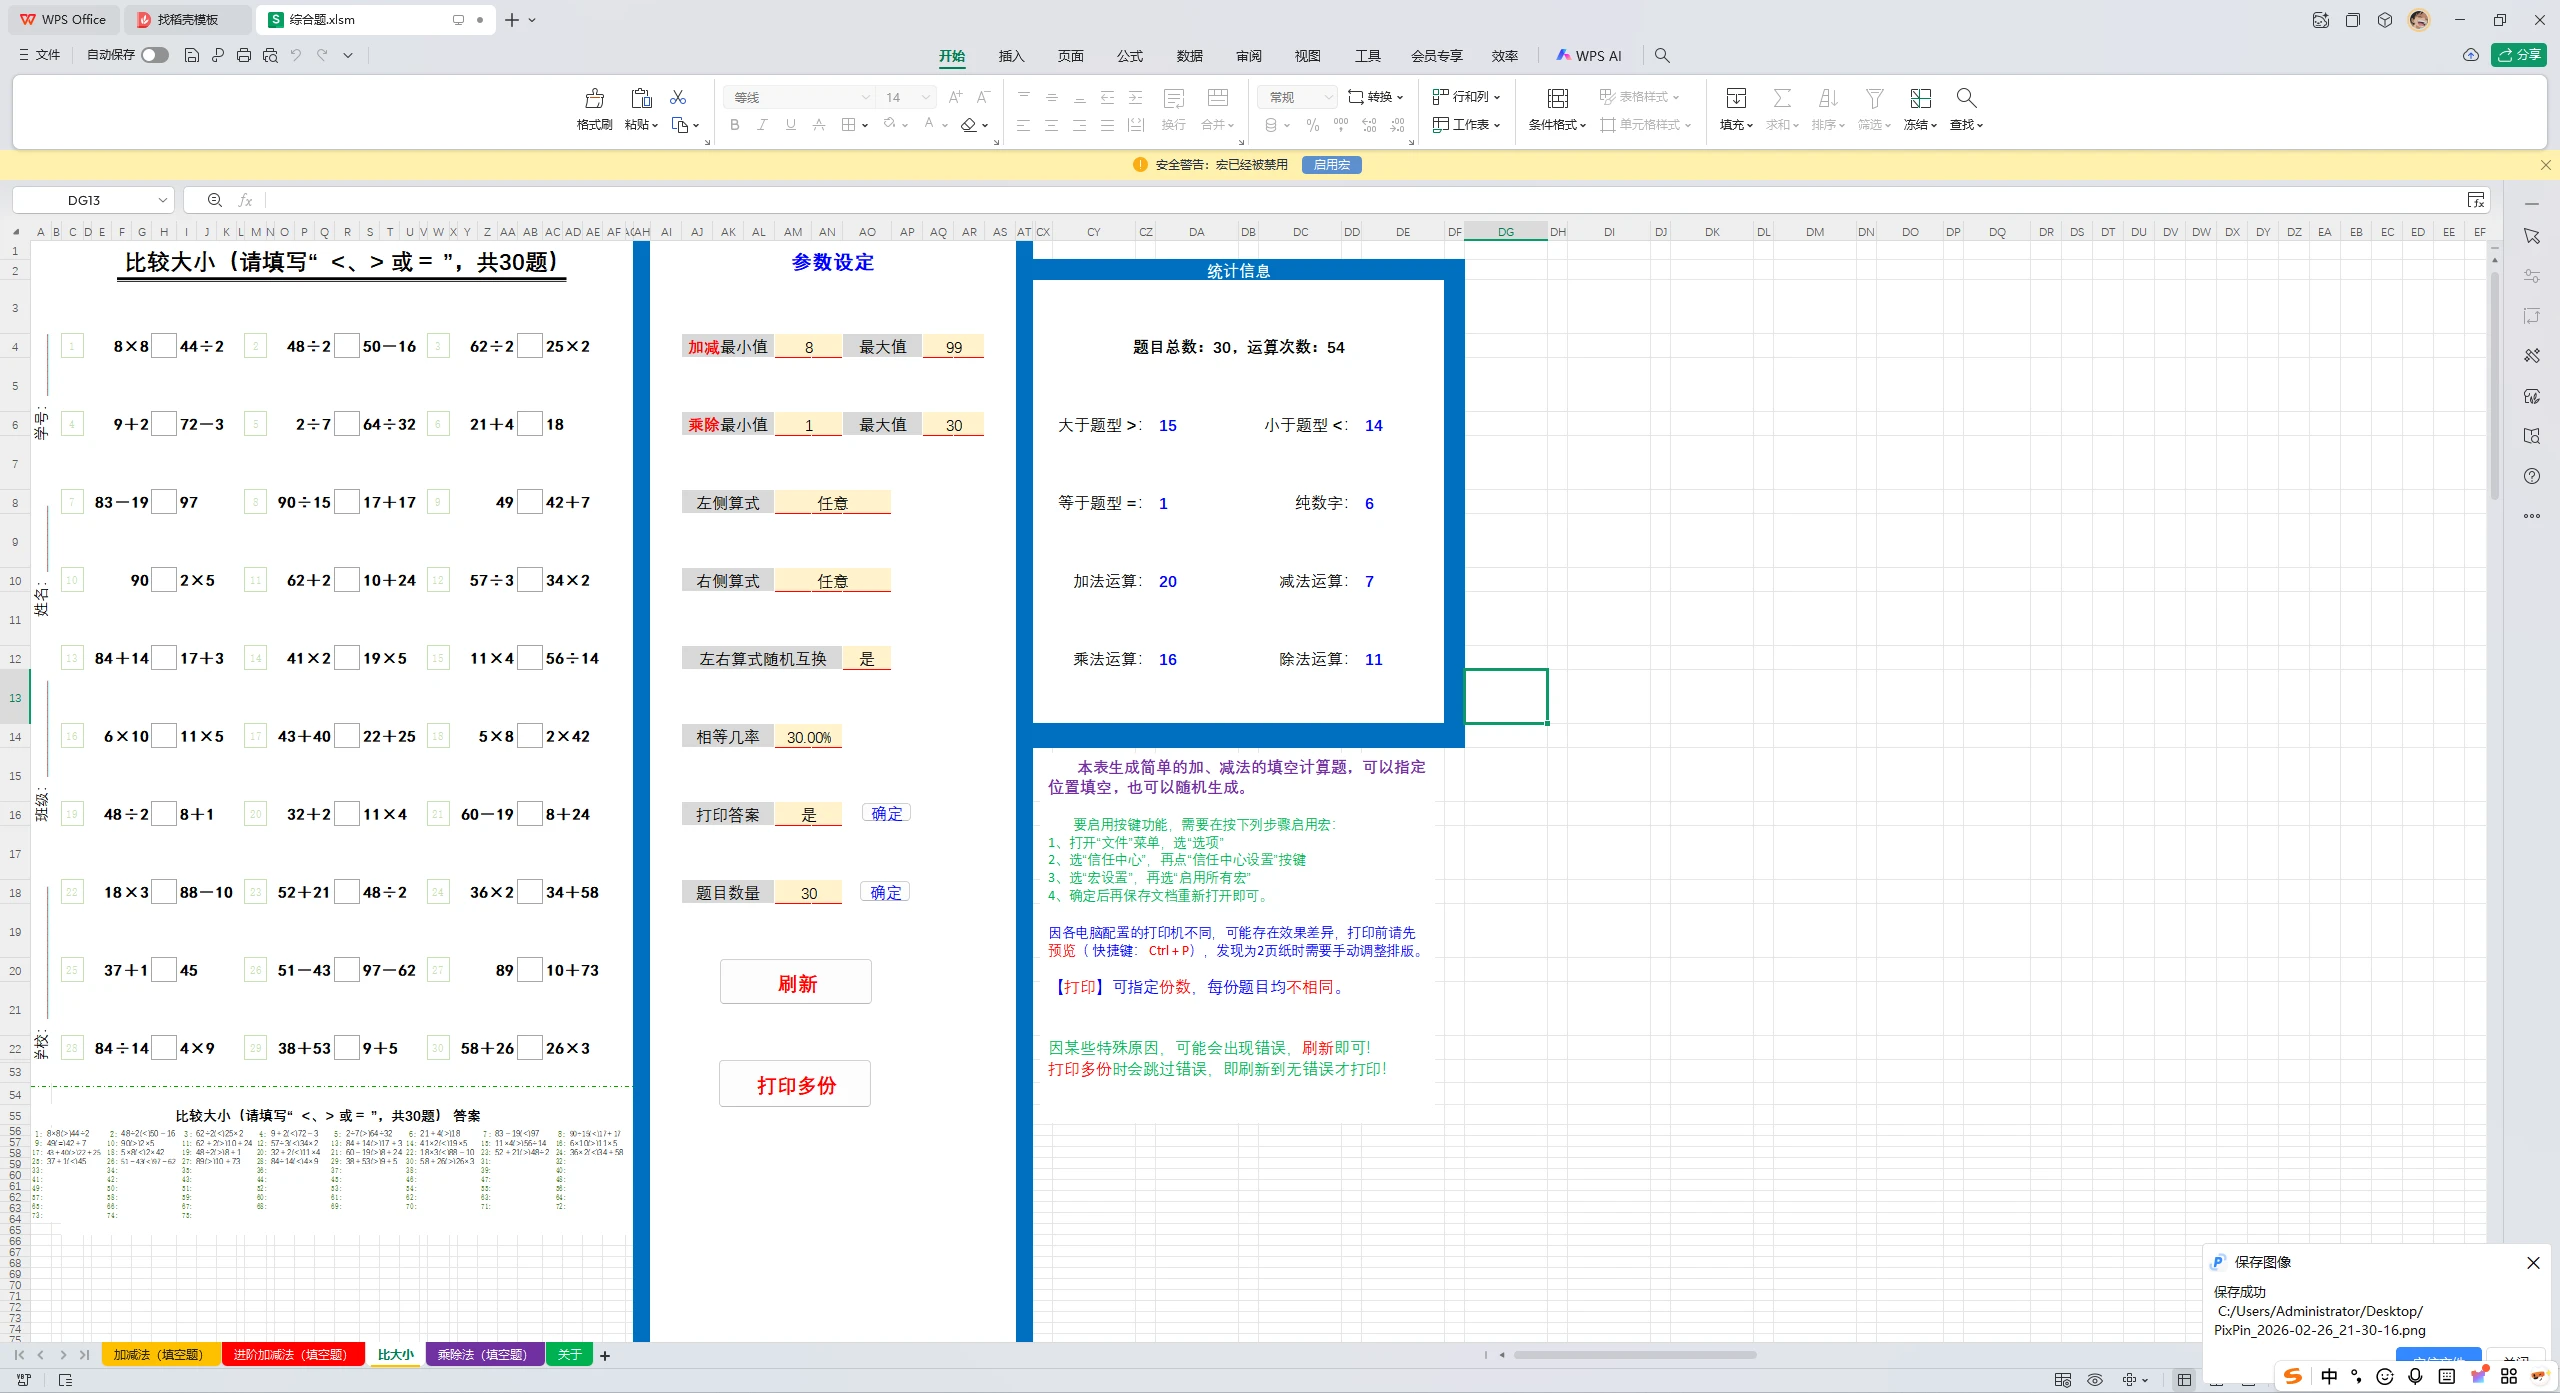
Task: Open the font name dropdown
Action: tap(862, 97)
